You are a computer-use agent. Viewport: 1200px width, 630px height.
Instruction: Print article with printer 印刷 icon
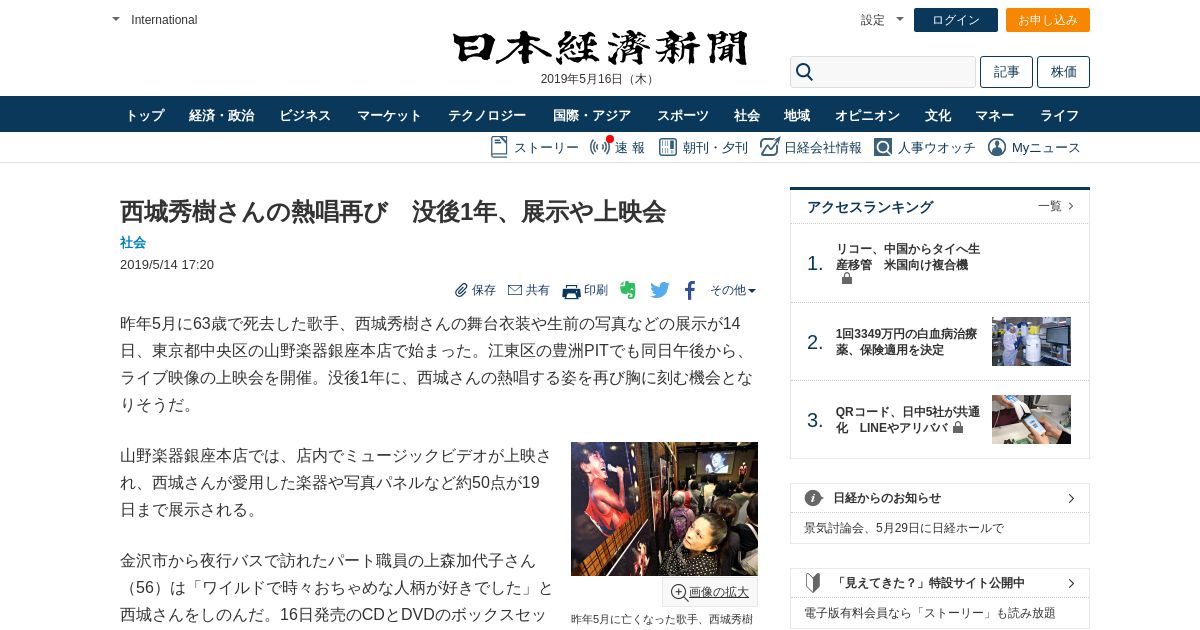(x=571, y=291)
